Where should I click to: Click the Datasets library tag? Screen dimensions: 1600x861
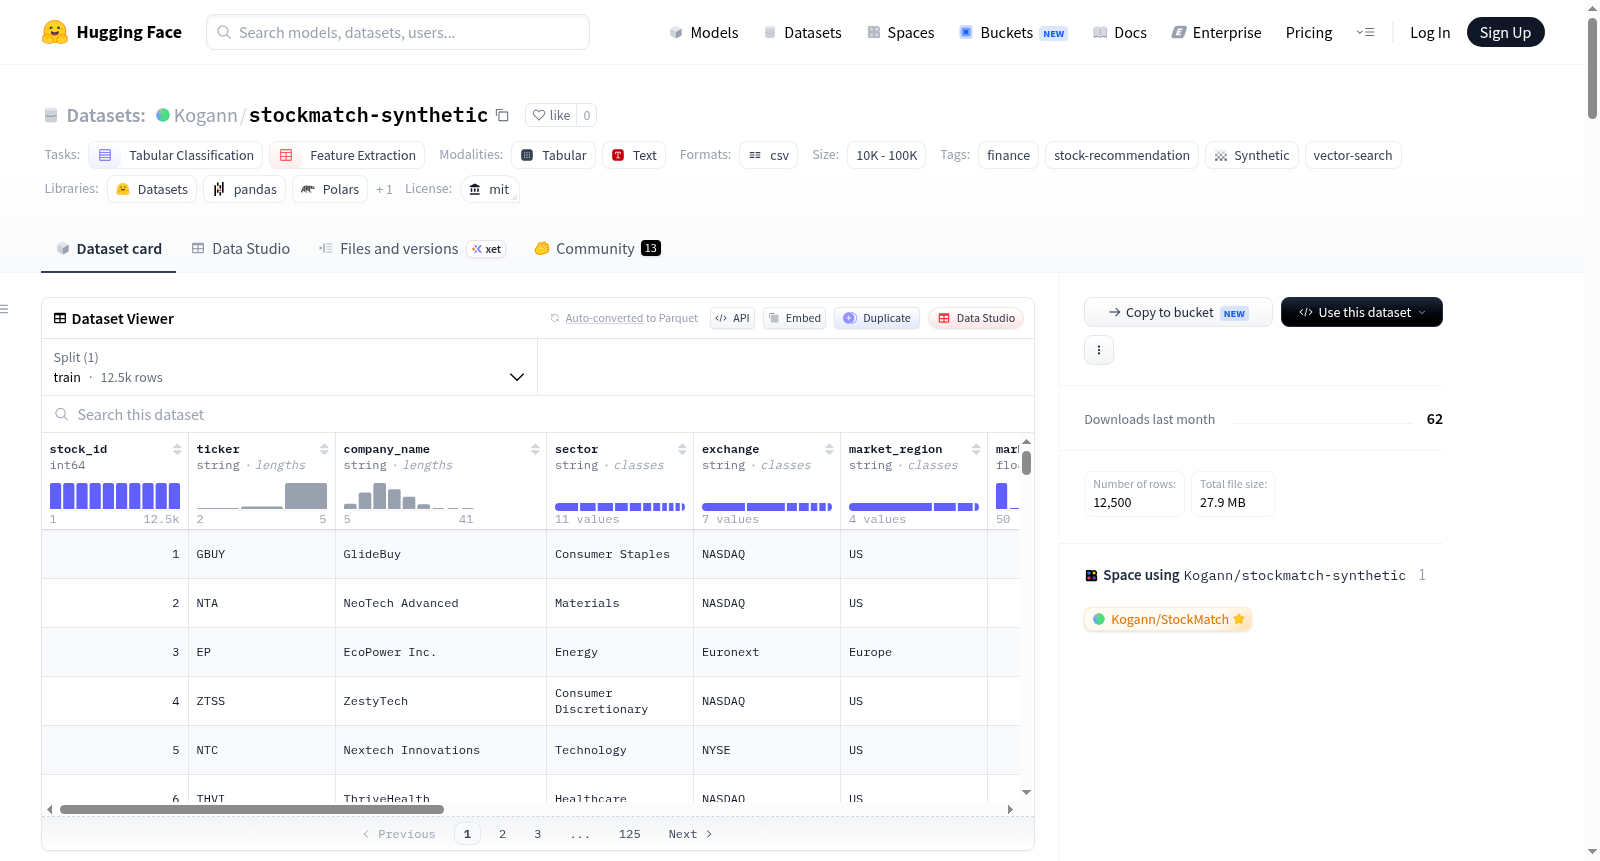point(152,189)
